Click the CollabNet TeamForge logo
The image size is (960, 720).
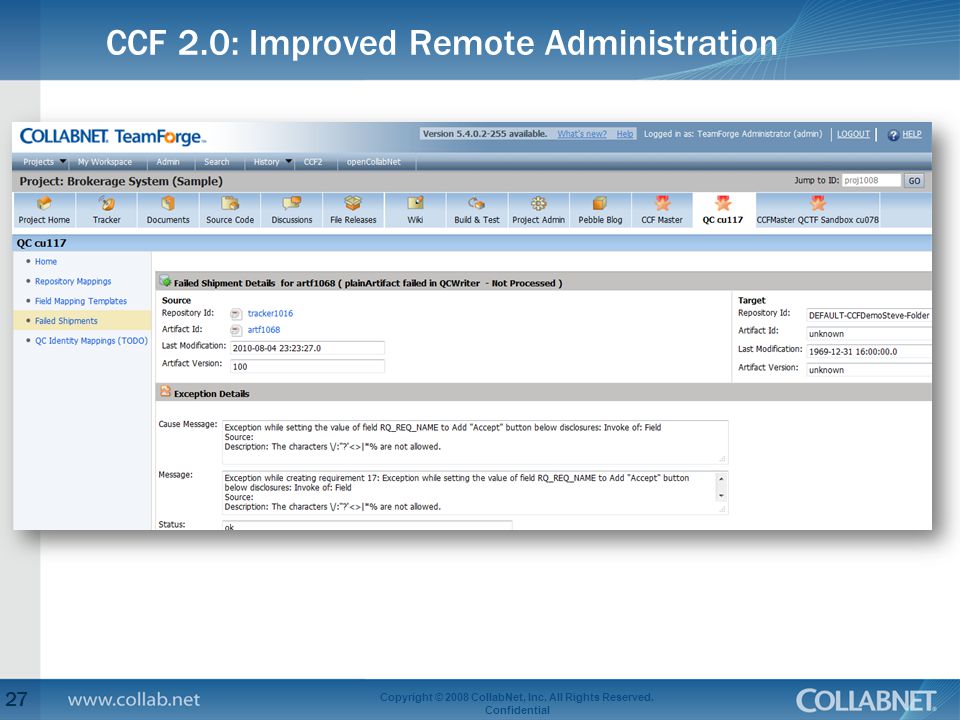pyautogui.click(x=113, y=137)
